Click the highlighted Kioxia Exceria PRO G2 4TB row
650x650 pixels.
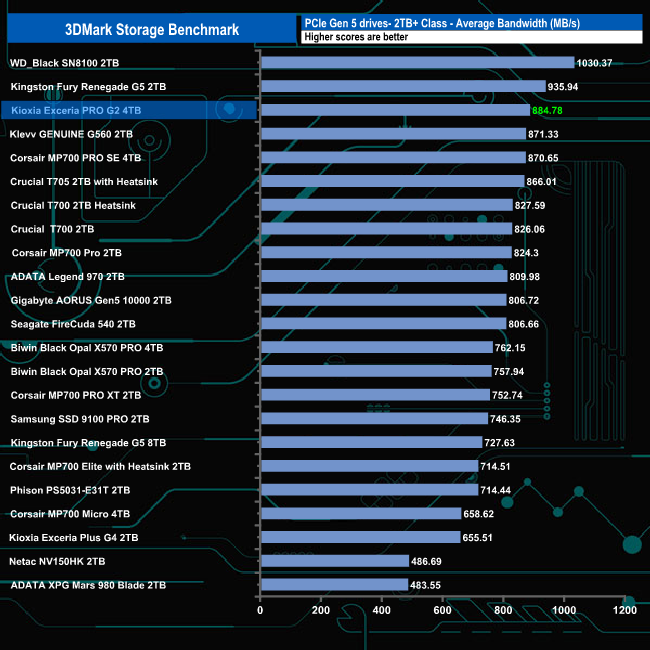pos(129,110)
